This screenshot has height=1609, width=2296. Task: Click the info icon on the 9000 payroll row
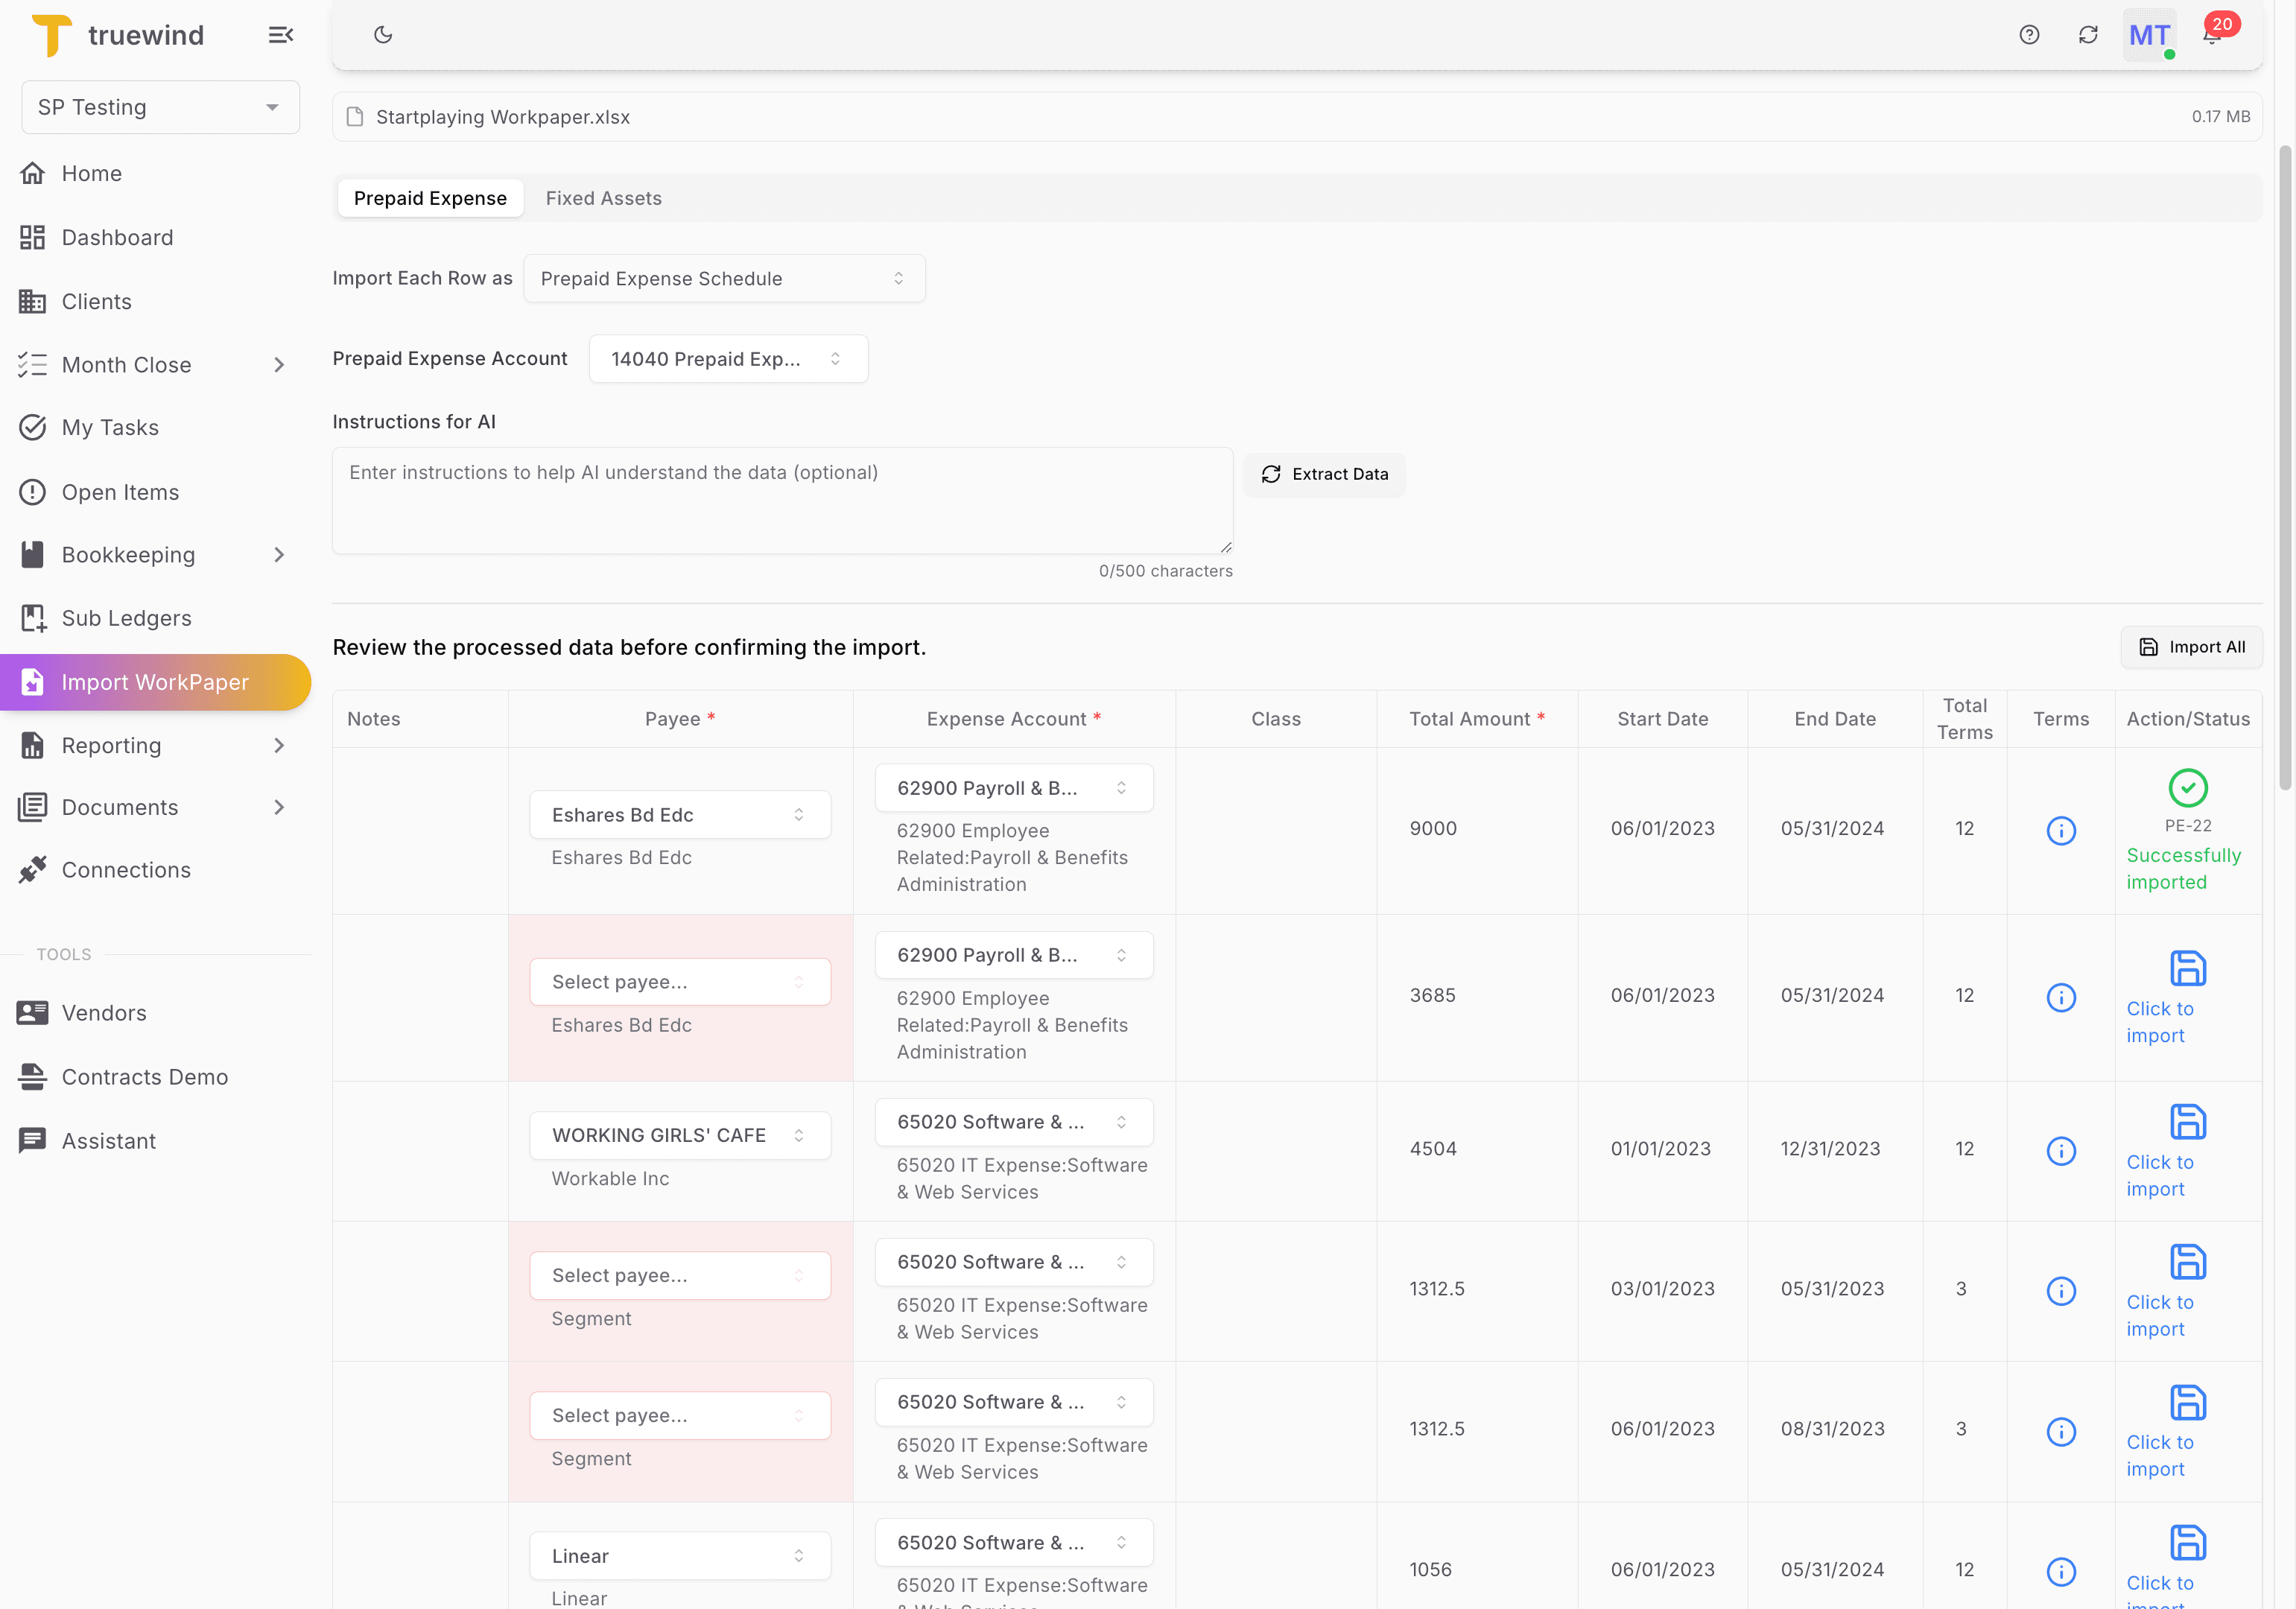pos(2062,830)
